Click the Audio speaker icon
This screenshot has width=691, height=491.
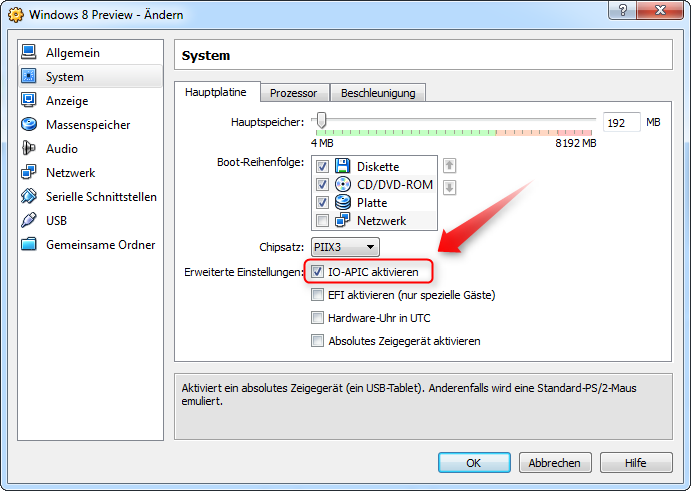pos(29,148)
